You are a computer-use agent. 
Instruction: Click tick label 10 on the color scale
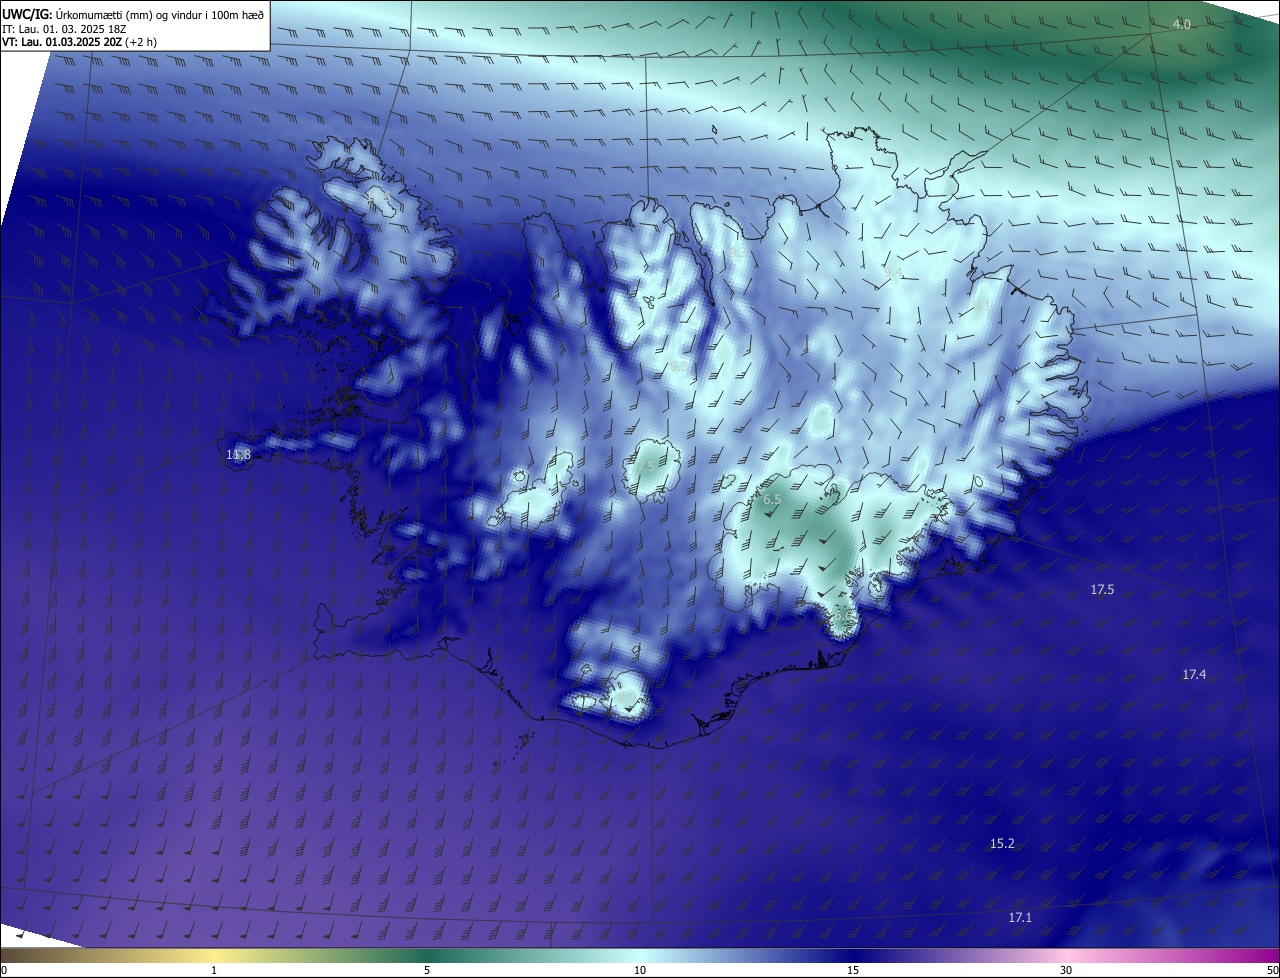[x=640, y=970]
